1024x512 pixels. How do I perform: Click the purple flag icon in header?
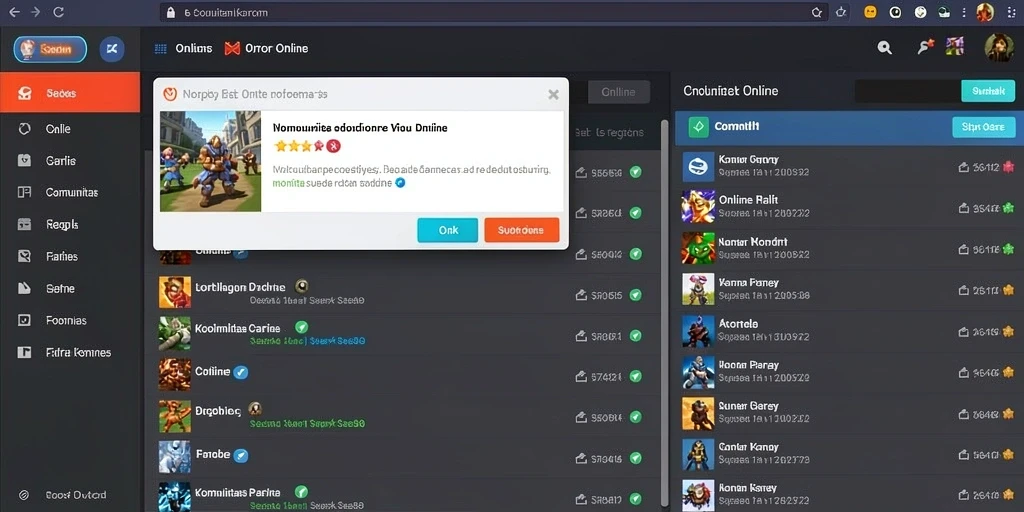tap(955, 46)
